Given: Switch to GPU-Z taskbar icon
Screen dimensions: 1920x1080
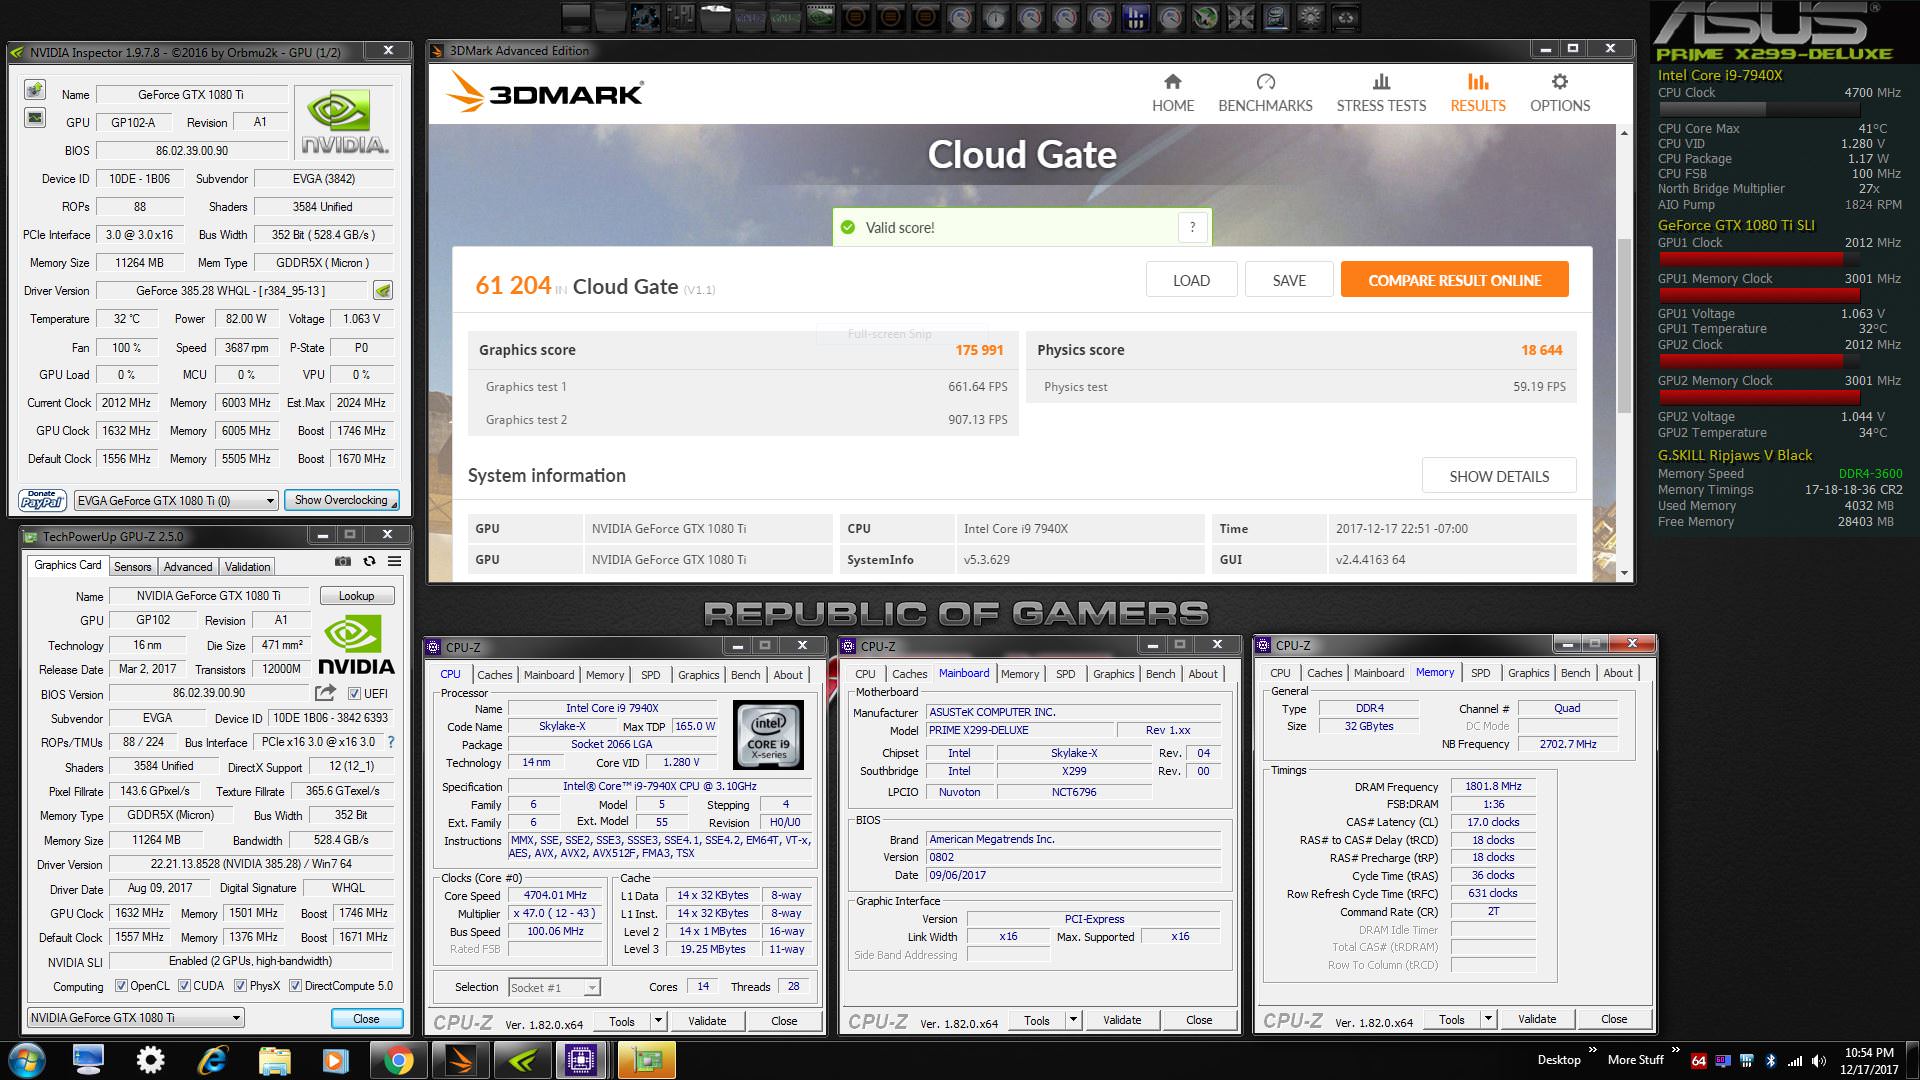Looking at the screenshot, I should click(645, 1060).
